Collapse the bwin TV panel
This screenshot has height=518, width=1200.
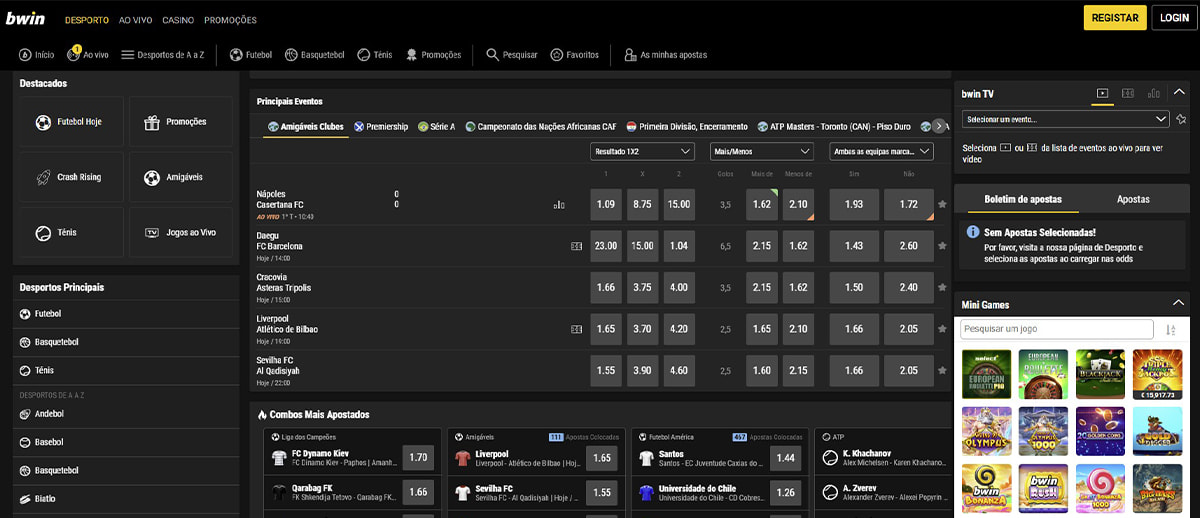(x=1180, y=93)
